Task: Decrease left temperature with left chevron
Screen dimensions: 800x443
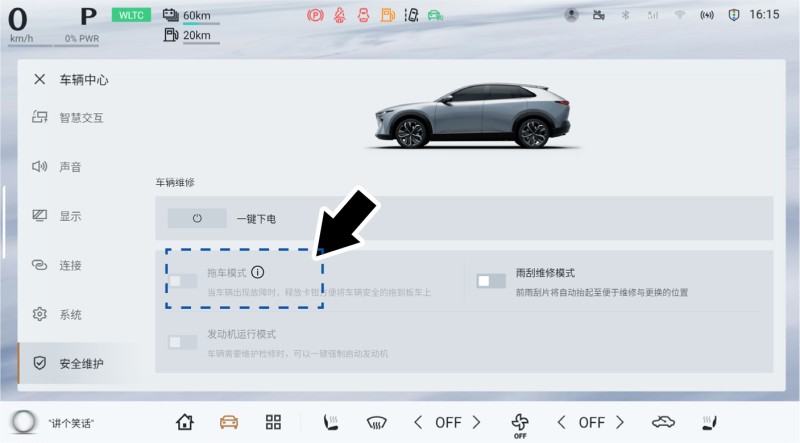Action: coord(418,422)
